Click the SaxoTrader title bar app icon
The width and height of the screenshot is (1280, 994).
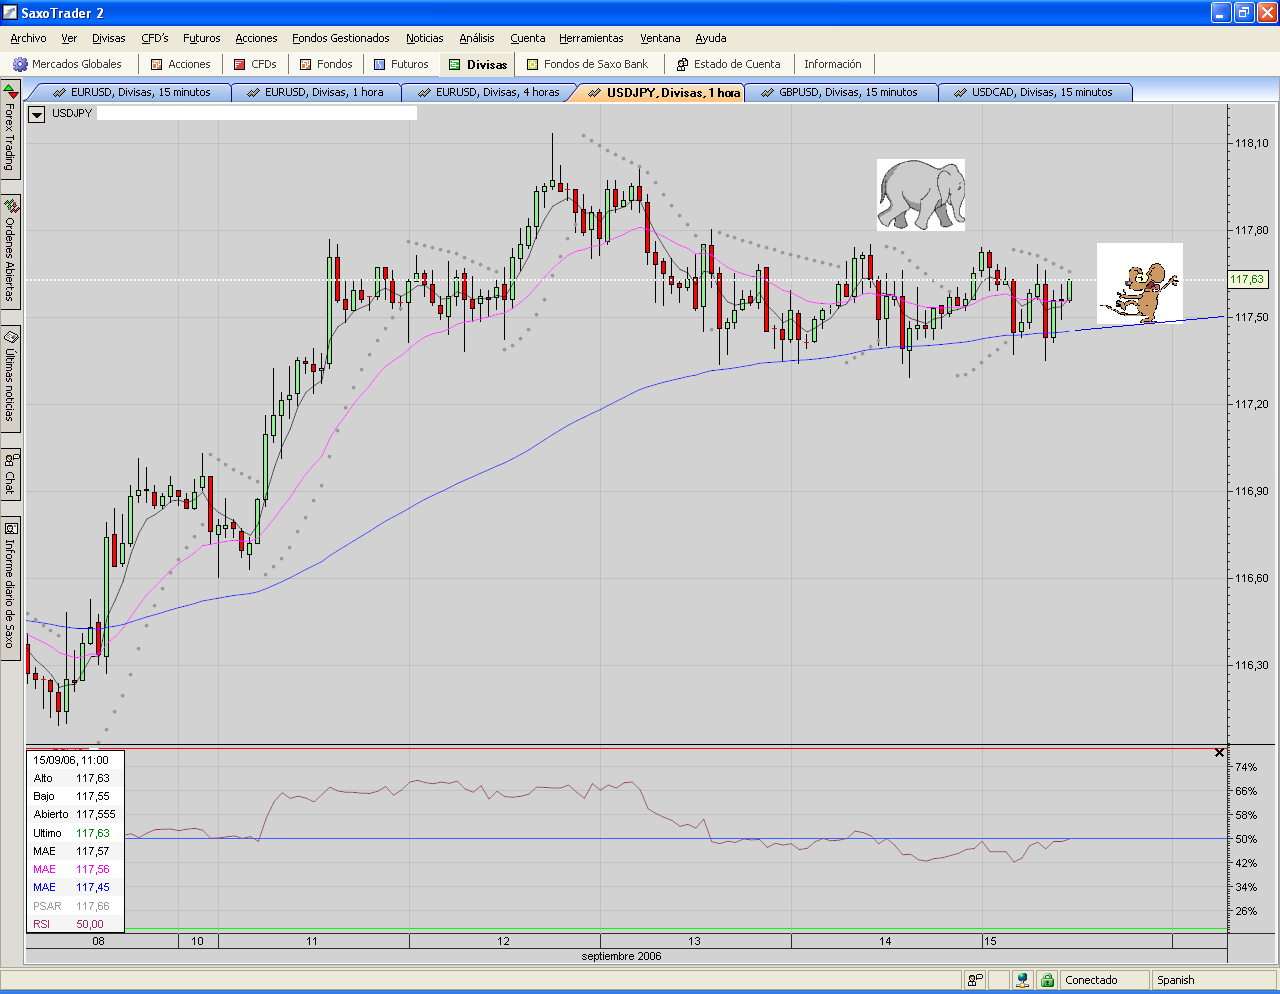tap(10, 13)
